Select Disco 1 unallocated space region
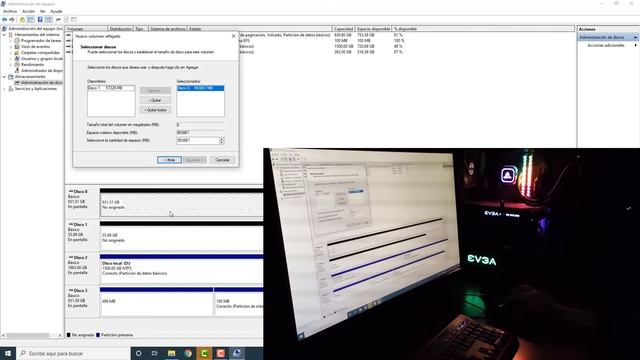 click(x=182, y=238)
